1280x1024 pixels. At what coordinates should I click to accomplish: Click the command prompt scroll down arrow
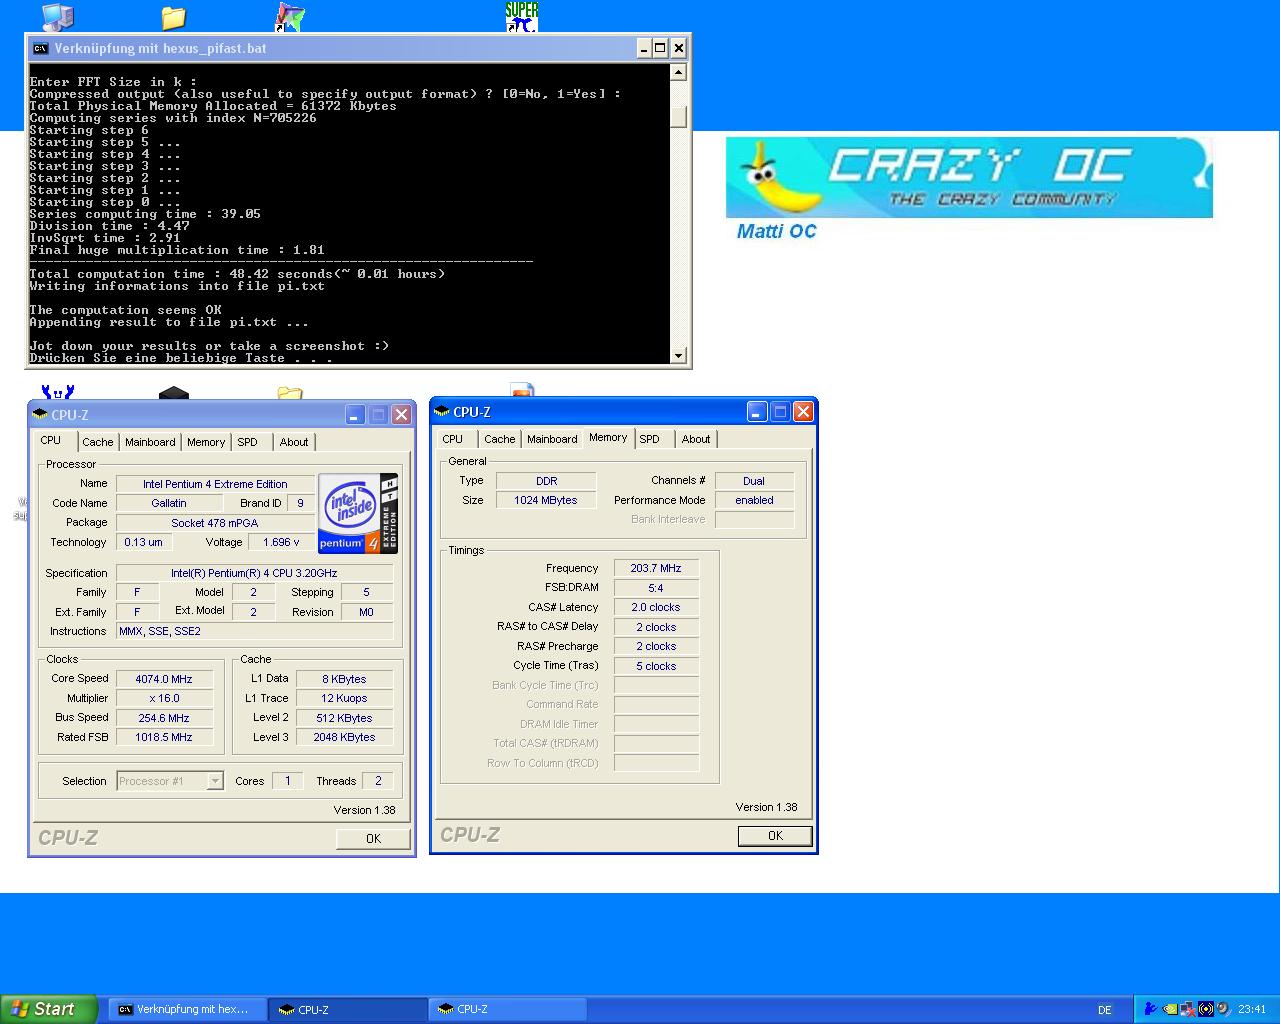pos(679,356)
